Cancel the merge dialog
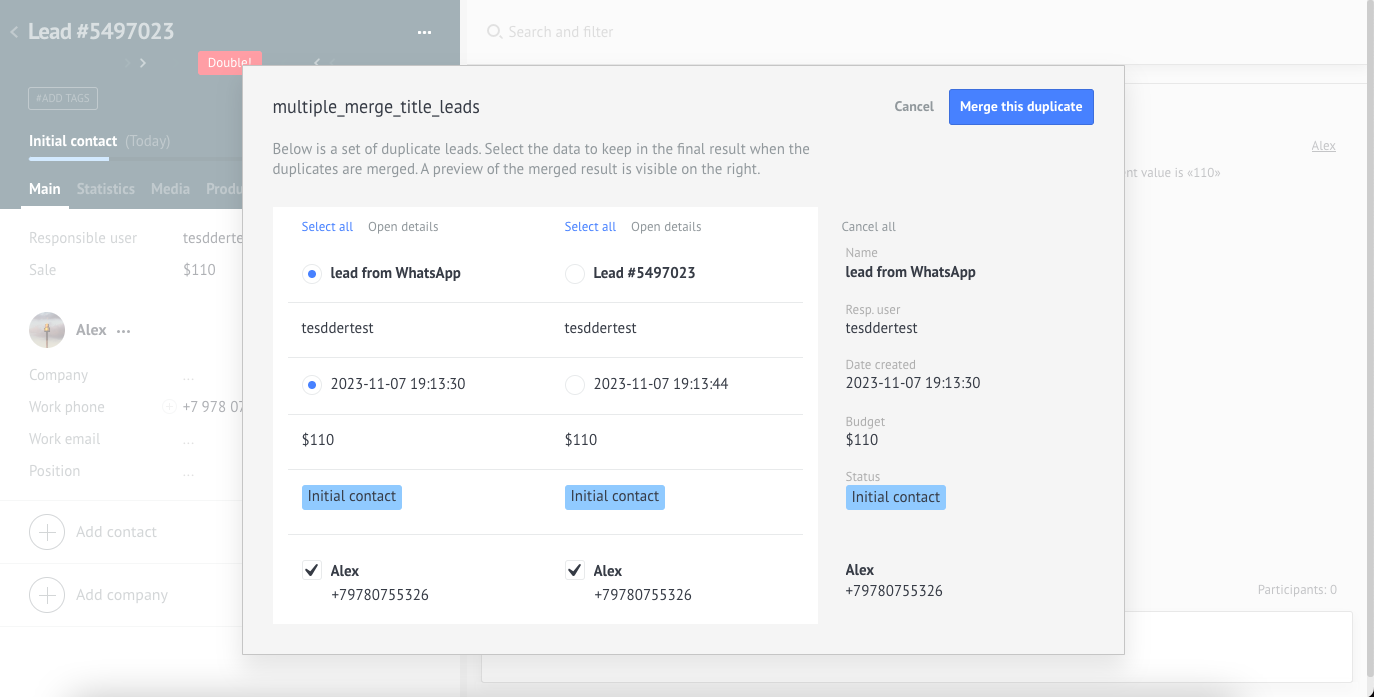The image size is (1374, 697). click(x=914, y=107)
